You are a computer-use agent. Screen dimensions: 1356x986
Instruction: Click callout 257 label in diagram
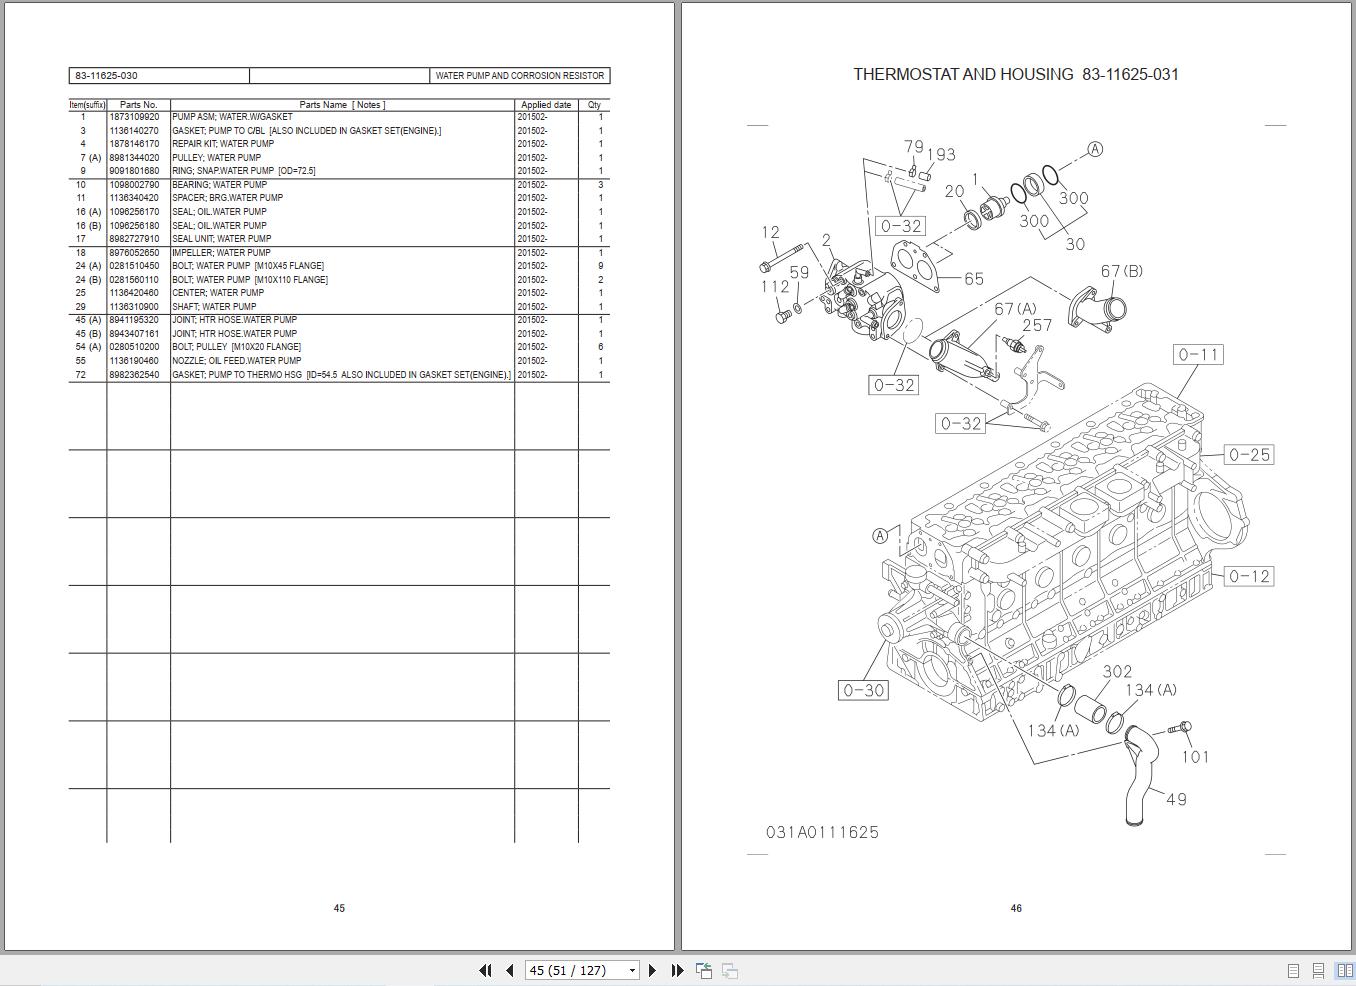coord(1037,325)
